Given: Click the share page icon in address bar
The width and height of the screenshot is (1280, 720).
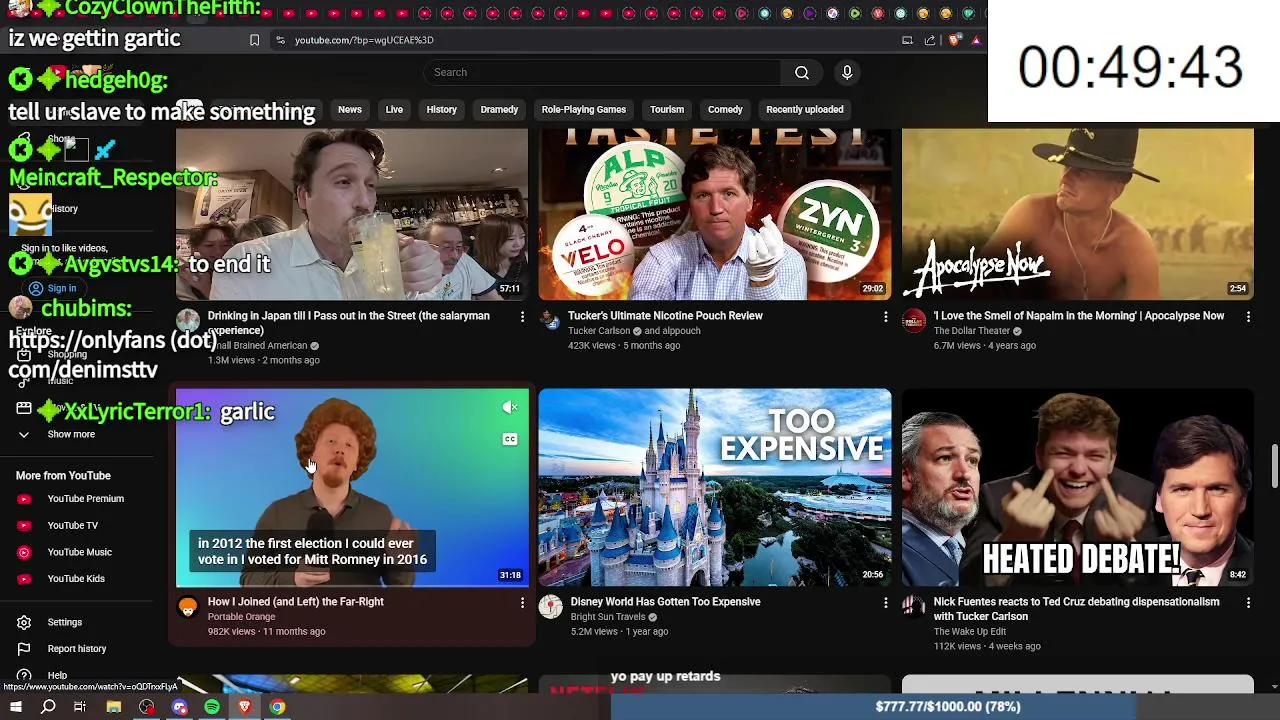Looking at the screenshot, I should coord(930,40).
